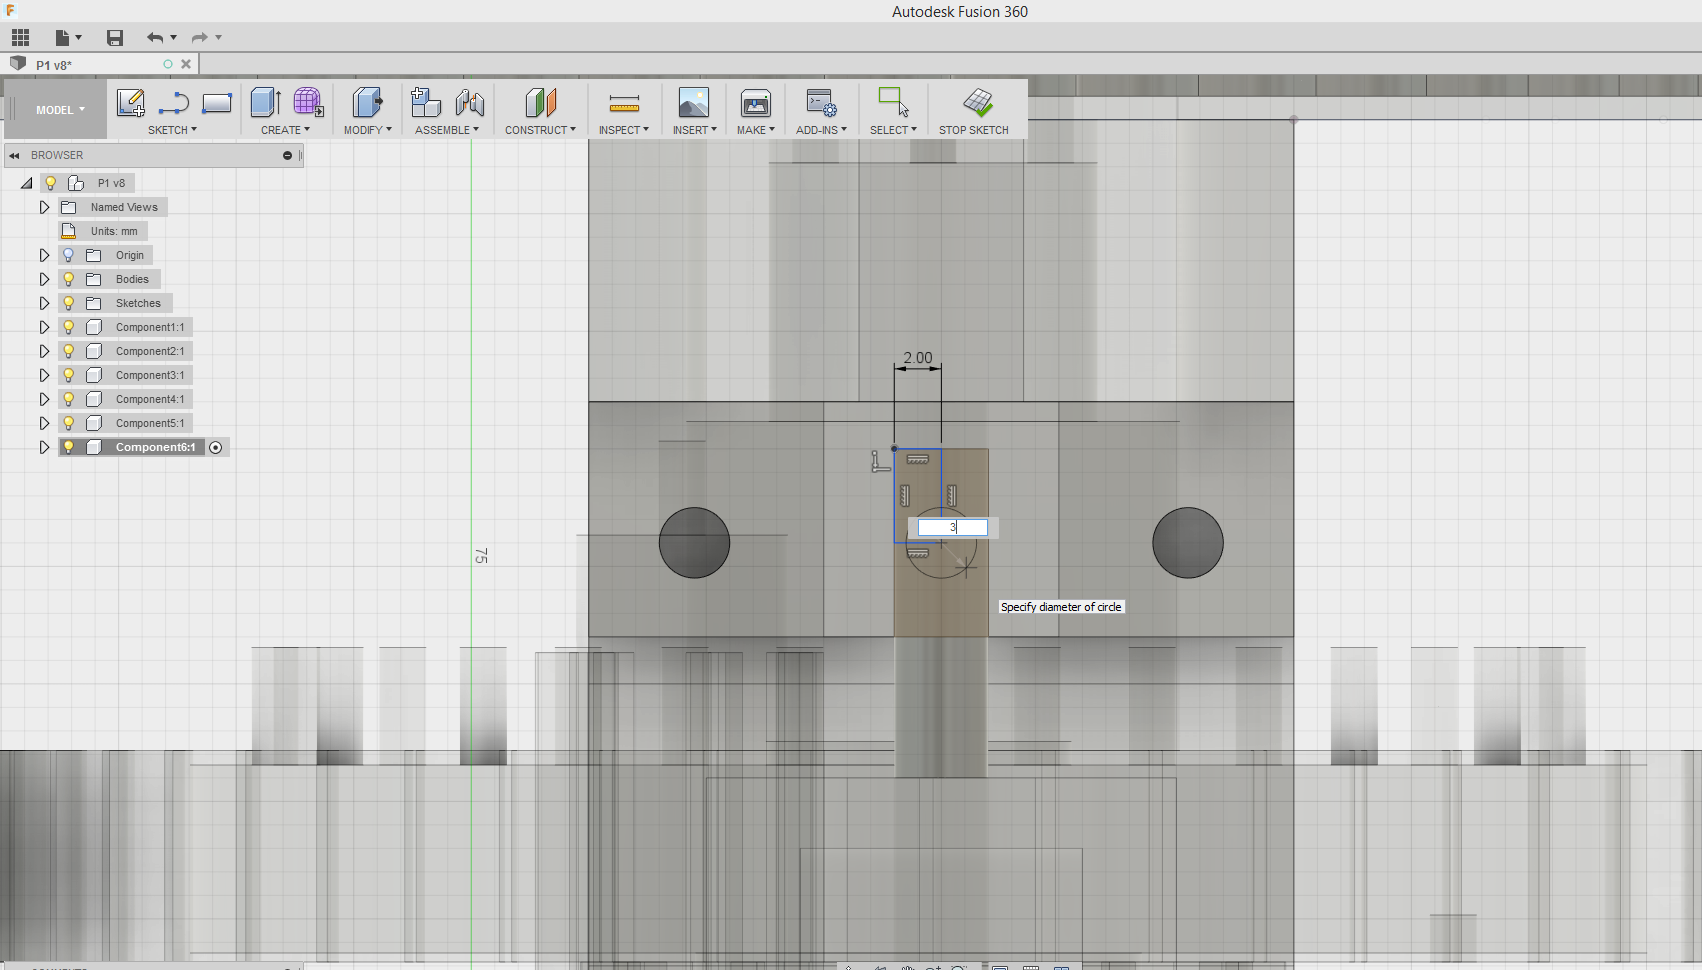Select the Rectangle sketch tool
Viewport: 1702px width, 970px height.
coord(217,103)
